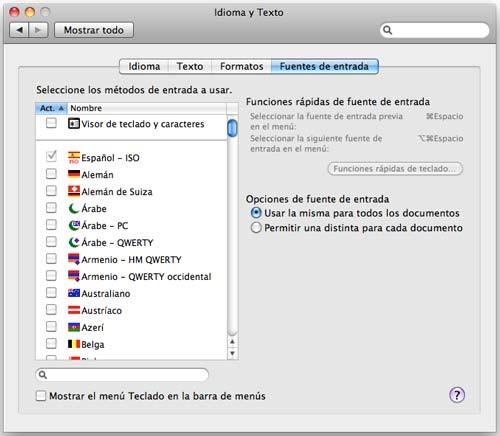The image size is (500, 436).
Task: Click the Belga flag icon
Action: point(74,344)
